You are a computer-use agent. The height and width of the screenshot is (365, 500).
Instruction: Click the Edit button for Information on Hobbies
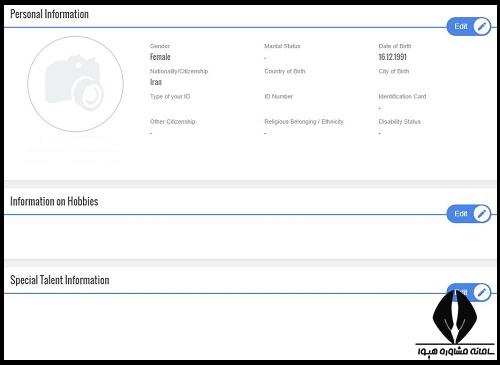tap(469, 214)
